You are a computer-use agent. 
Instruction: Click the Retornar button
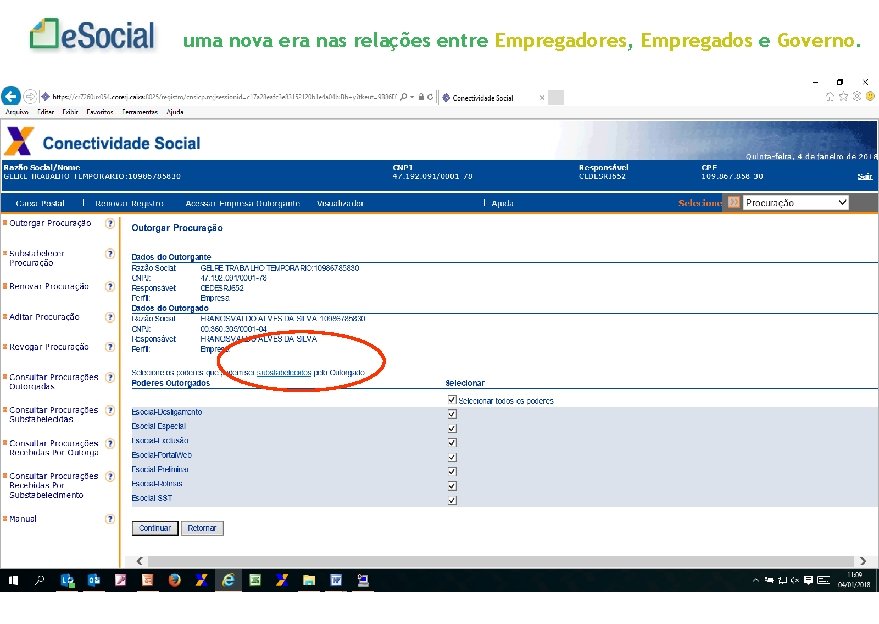pyautogui.click(x=202, y=528)
